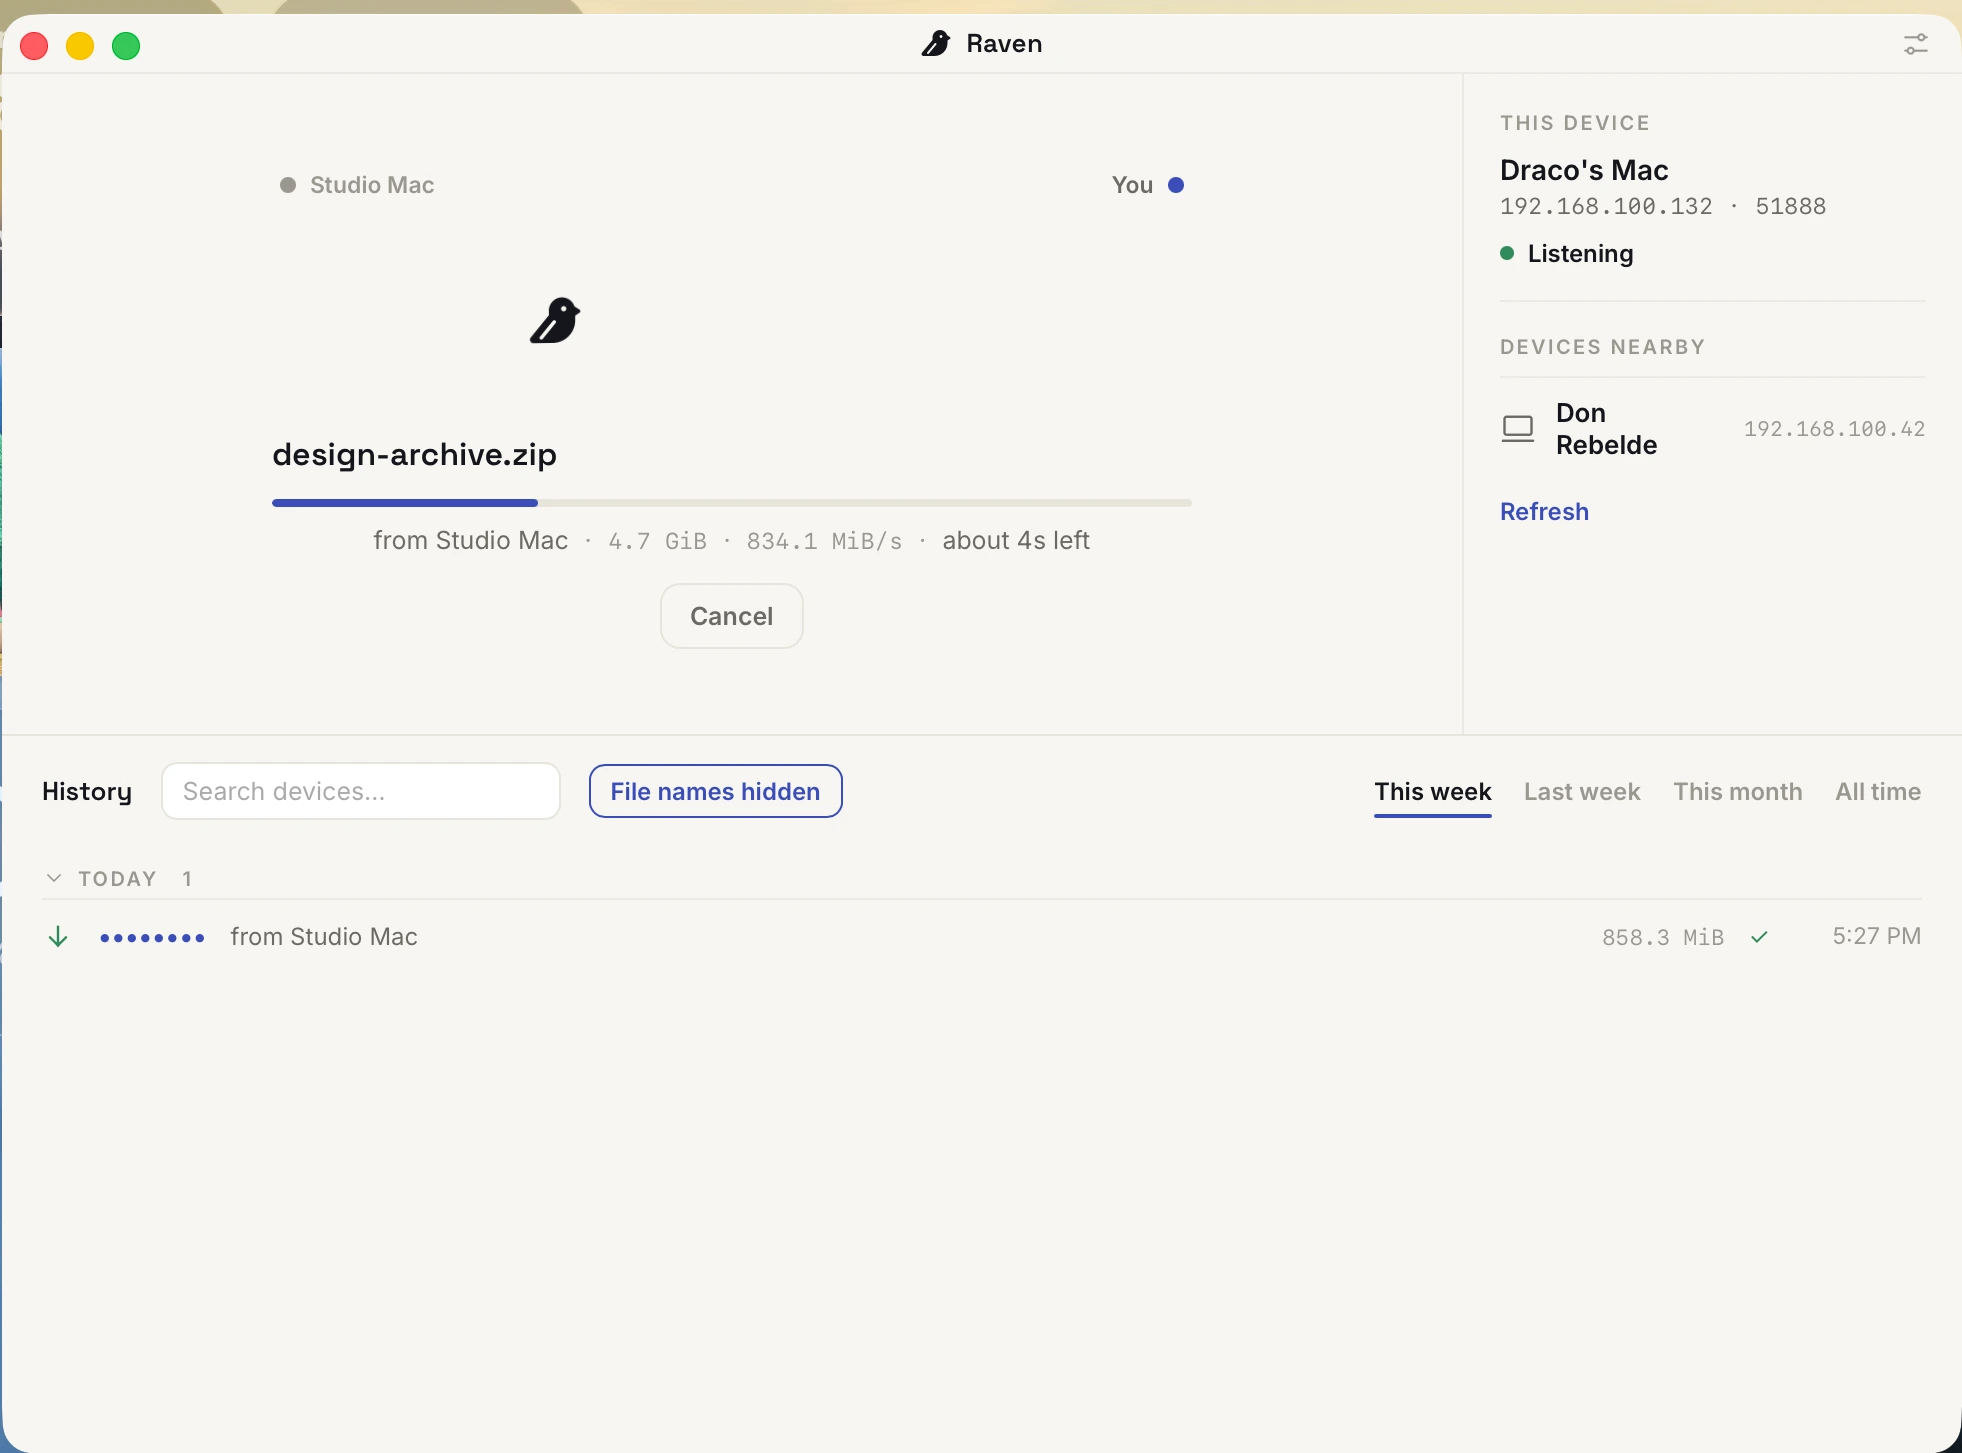Click the 192.168.100.132 address
Viewport: 1962px width, 1453px height.
click(1606, 206)
